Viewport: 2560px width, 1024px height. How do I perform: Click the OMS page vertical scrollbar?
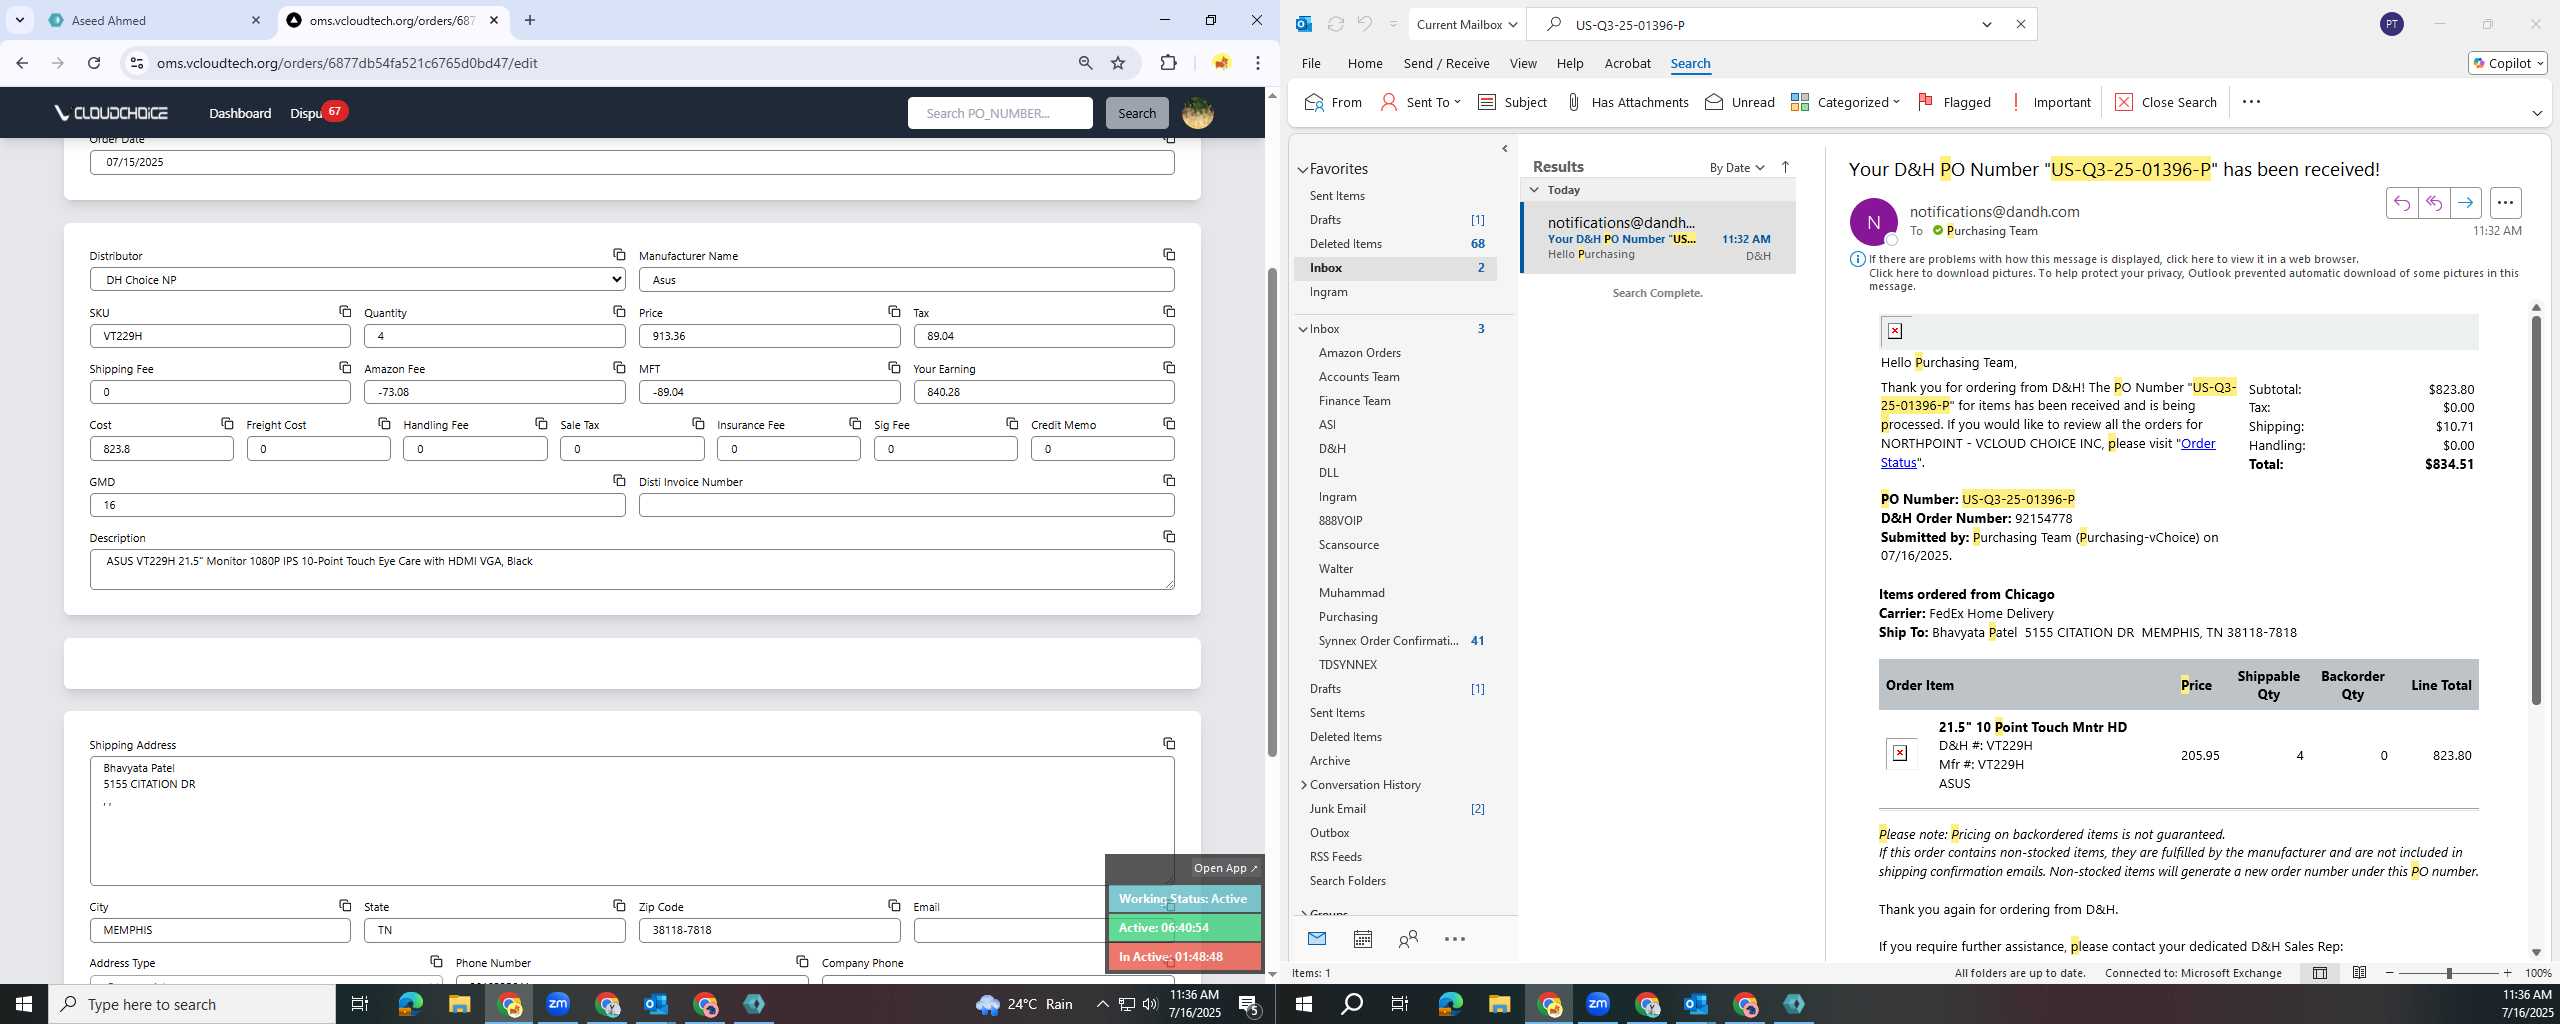1272,510
